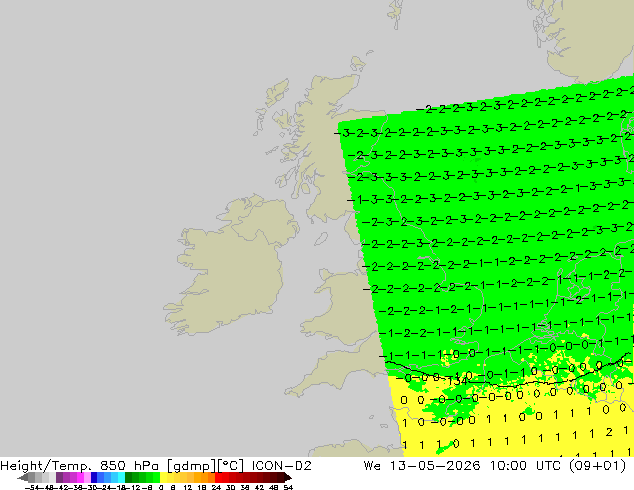The width and height of the screenshot is (634, 490).
Task: Click the '134' height contour label
Action: 458,381
